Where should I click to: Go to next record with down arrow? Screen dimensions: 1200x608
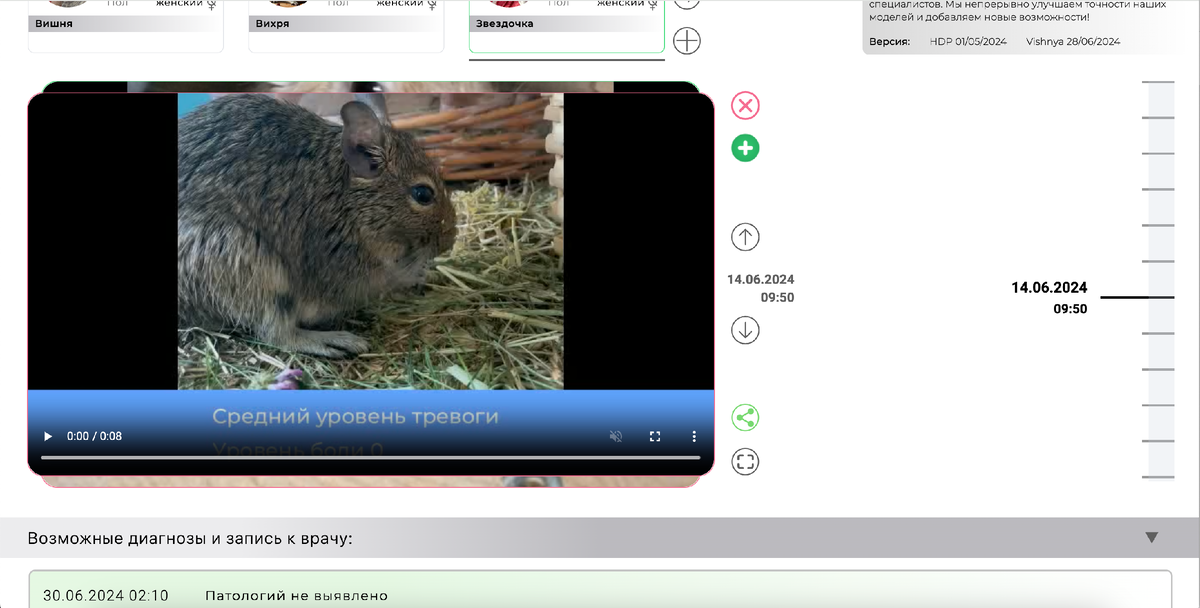pos(745,330)
